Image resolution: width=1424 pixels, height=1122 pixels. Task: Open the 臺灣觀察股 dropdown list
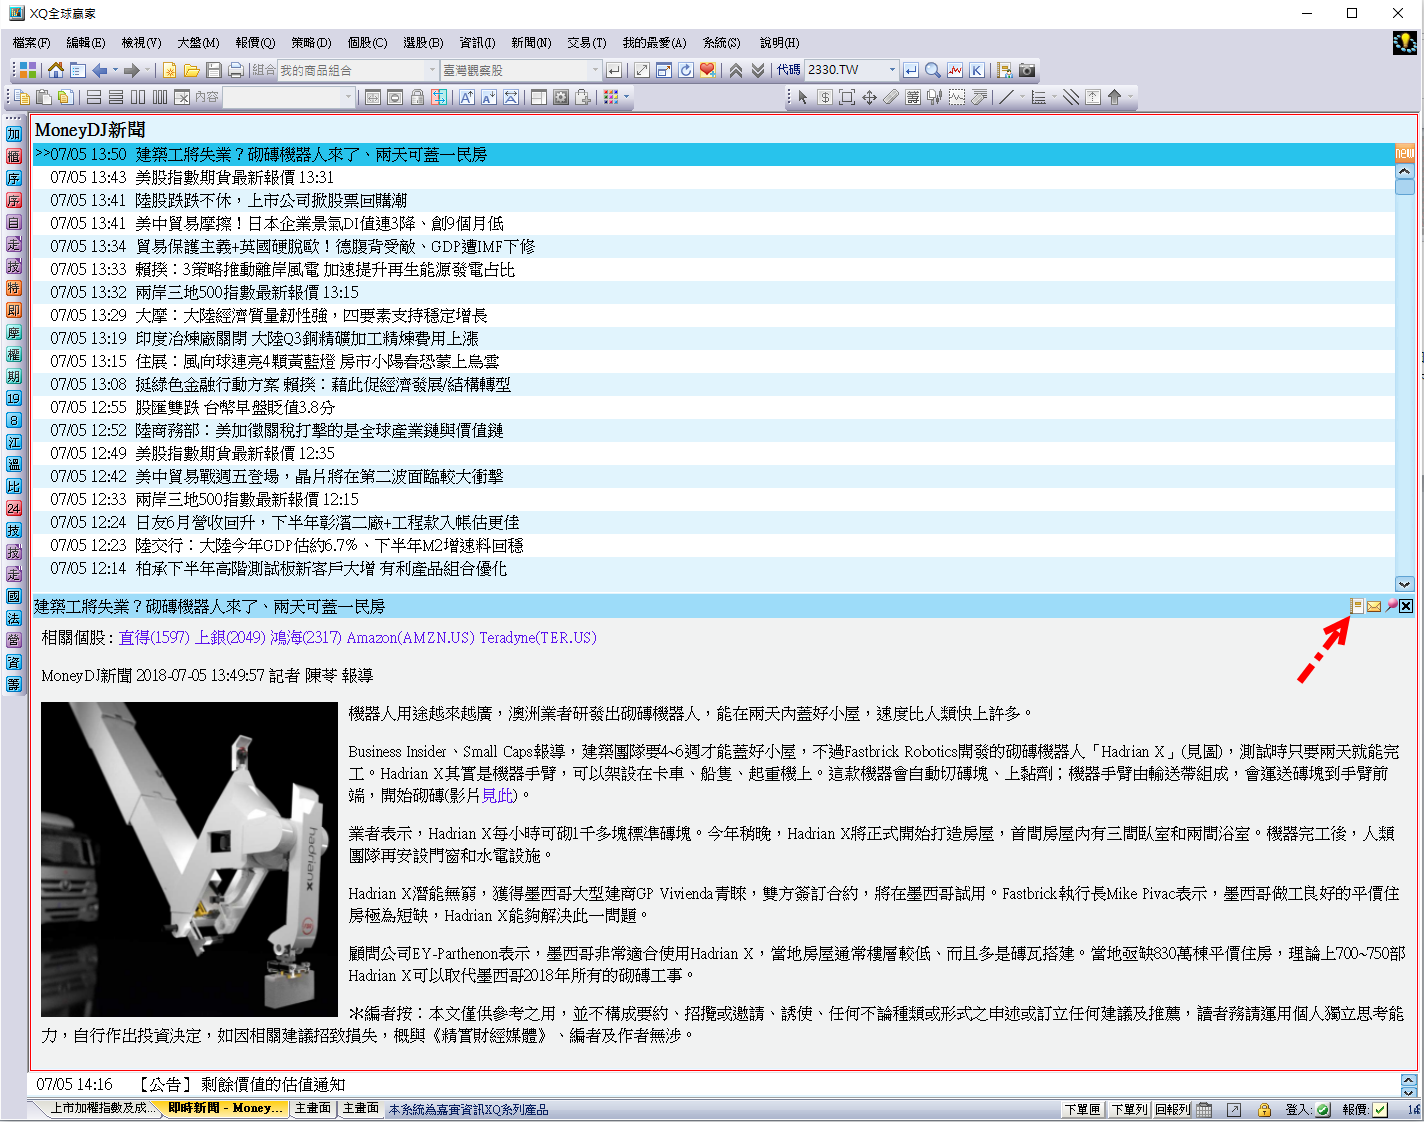pyautogui.click(x=595, y=70)
